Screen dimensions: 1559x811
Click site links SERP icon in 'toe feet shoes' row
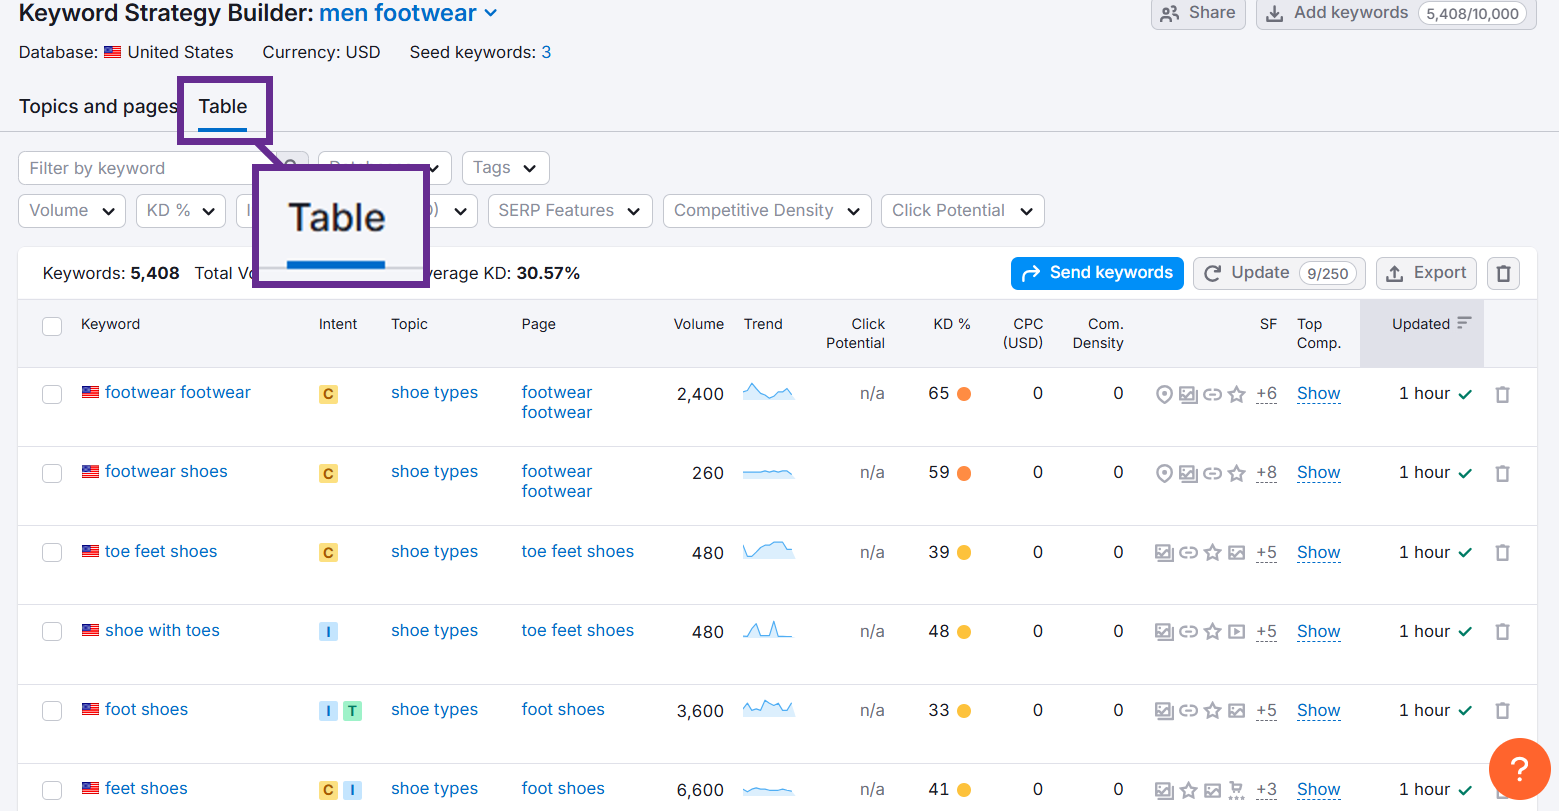[1188, 552]
